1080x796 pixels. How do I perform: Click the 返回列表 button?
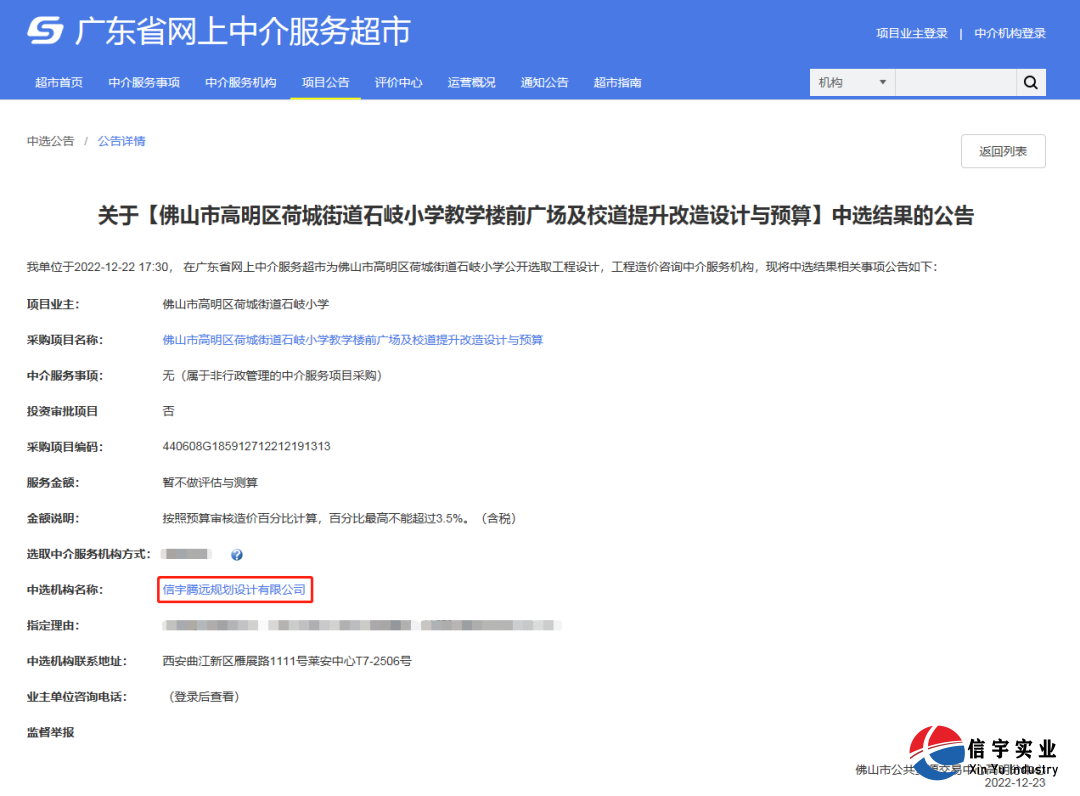pos(1003,151)
